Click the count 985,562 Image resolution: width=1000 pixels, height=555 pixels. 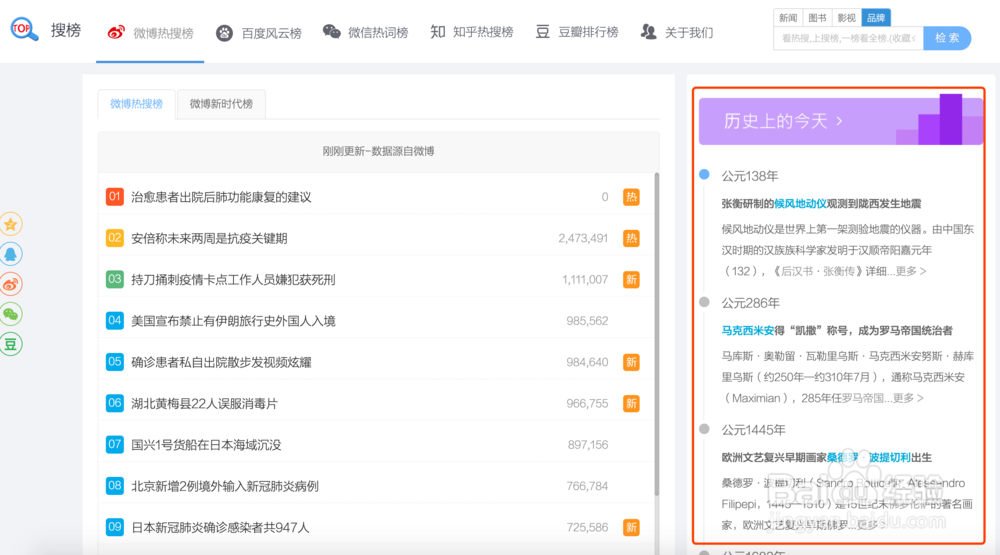[587, 321]
